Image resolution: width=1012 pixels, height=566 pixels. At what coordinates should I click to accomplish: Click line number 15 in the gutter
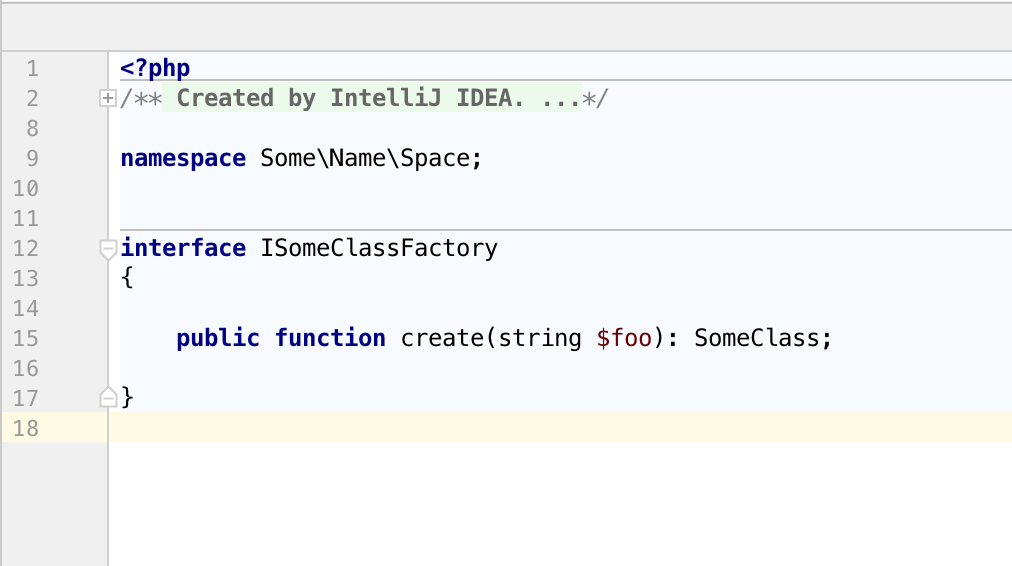(26, 338)
